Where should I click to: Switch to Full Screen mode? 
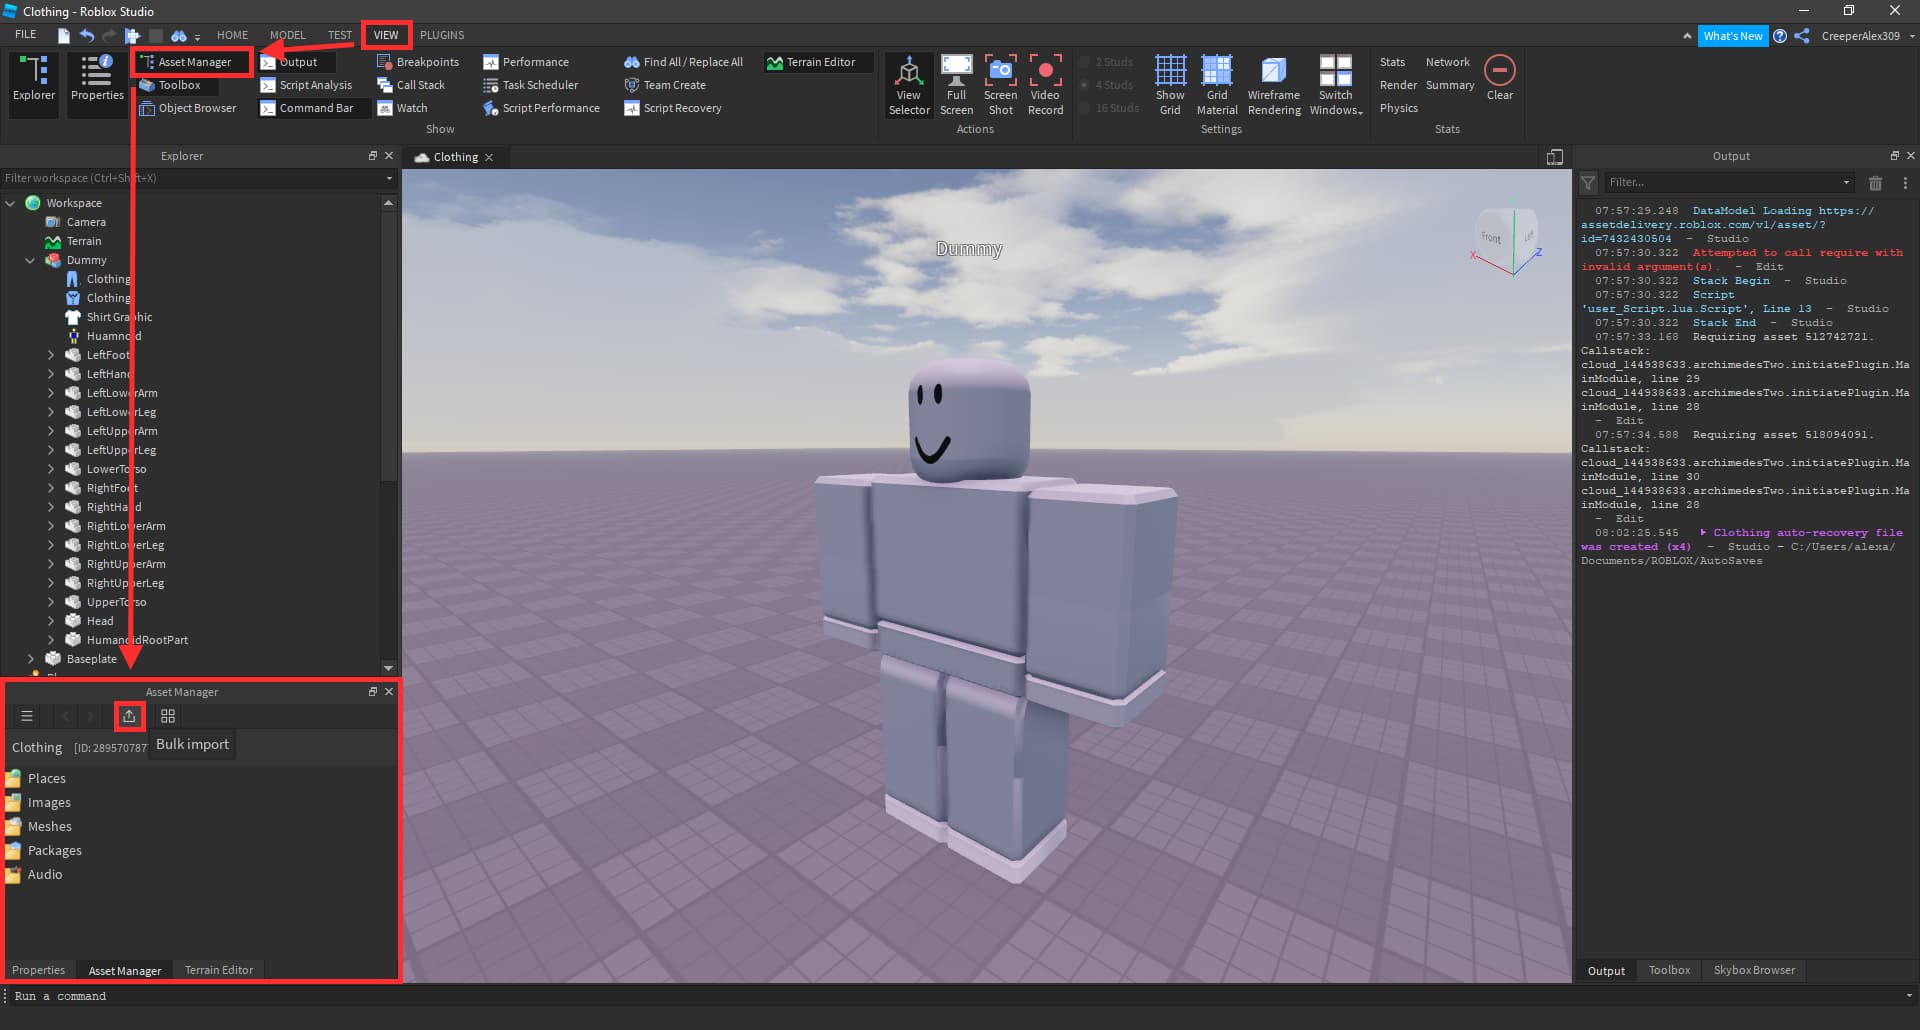(956, 83)
